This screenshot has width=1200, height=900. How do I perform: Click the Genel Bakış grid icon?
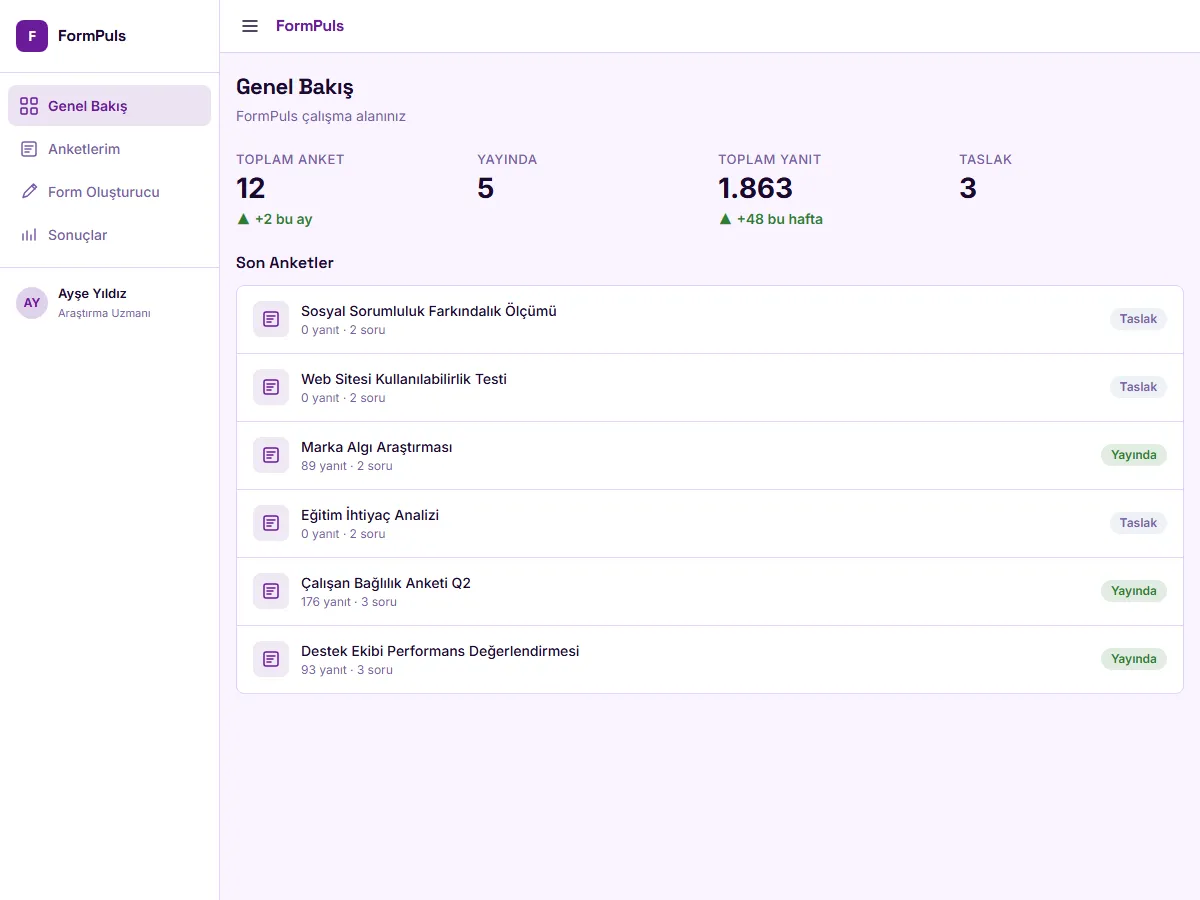(x=29, y=106)
